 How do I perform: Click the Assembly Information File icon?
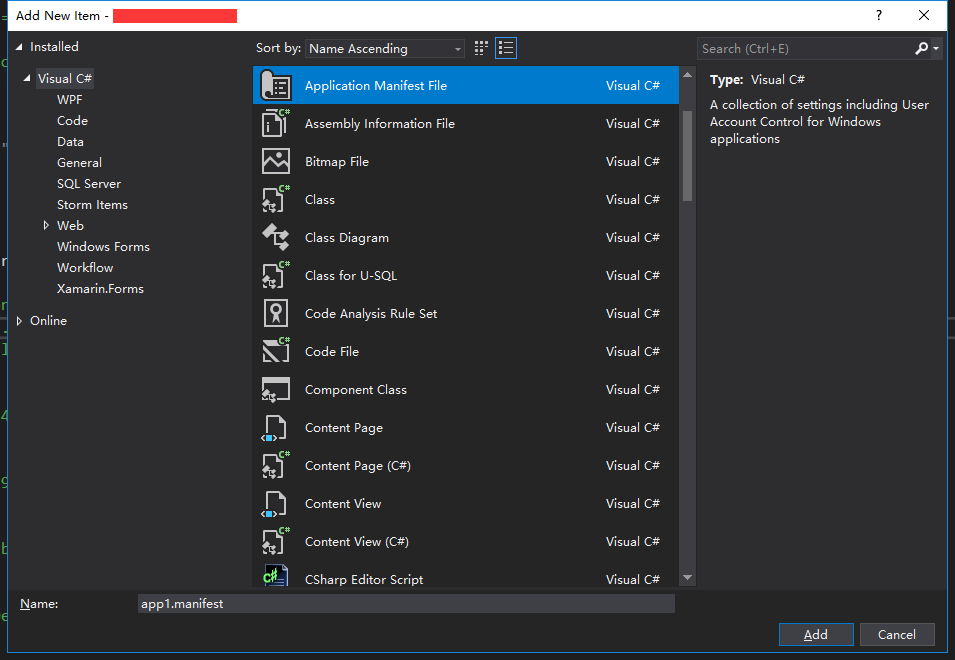(276, 123)
